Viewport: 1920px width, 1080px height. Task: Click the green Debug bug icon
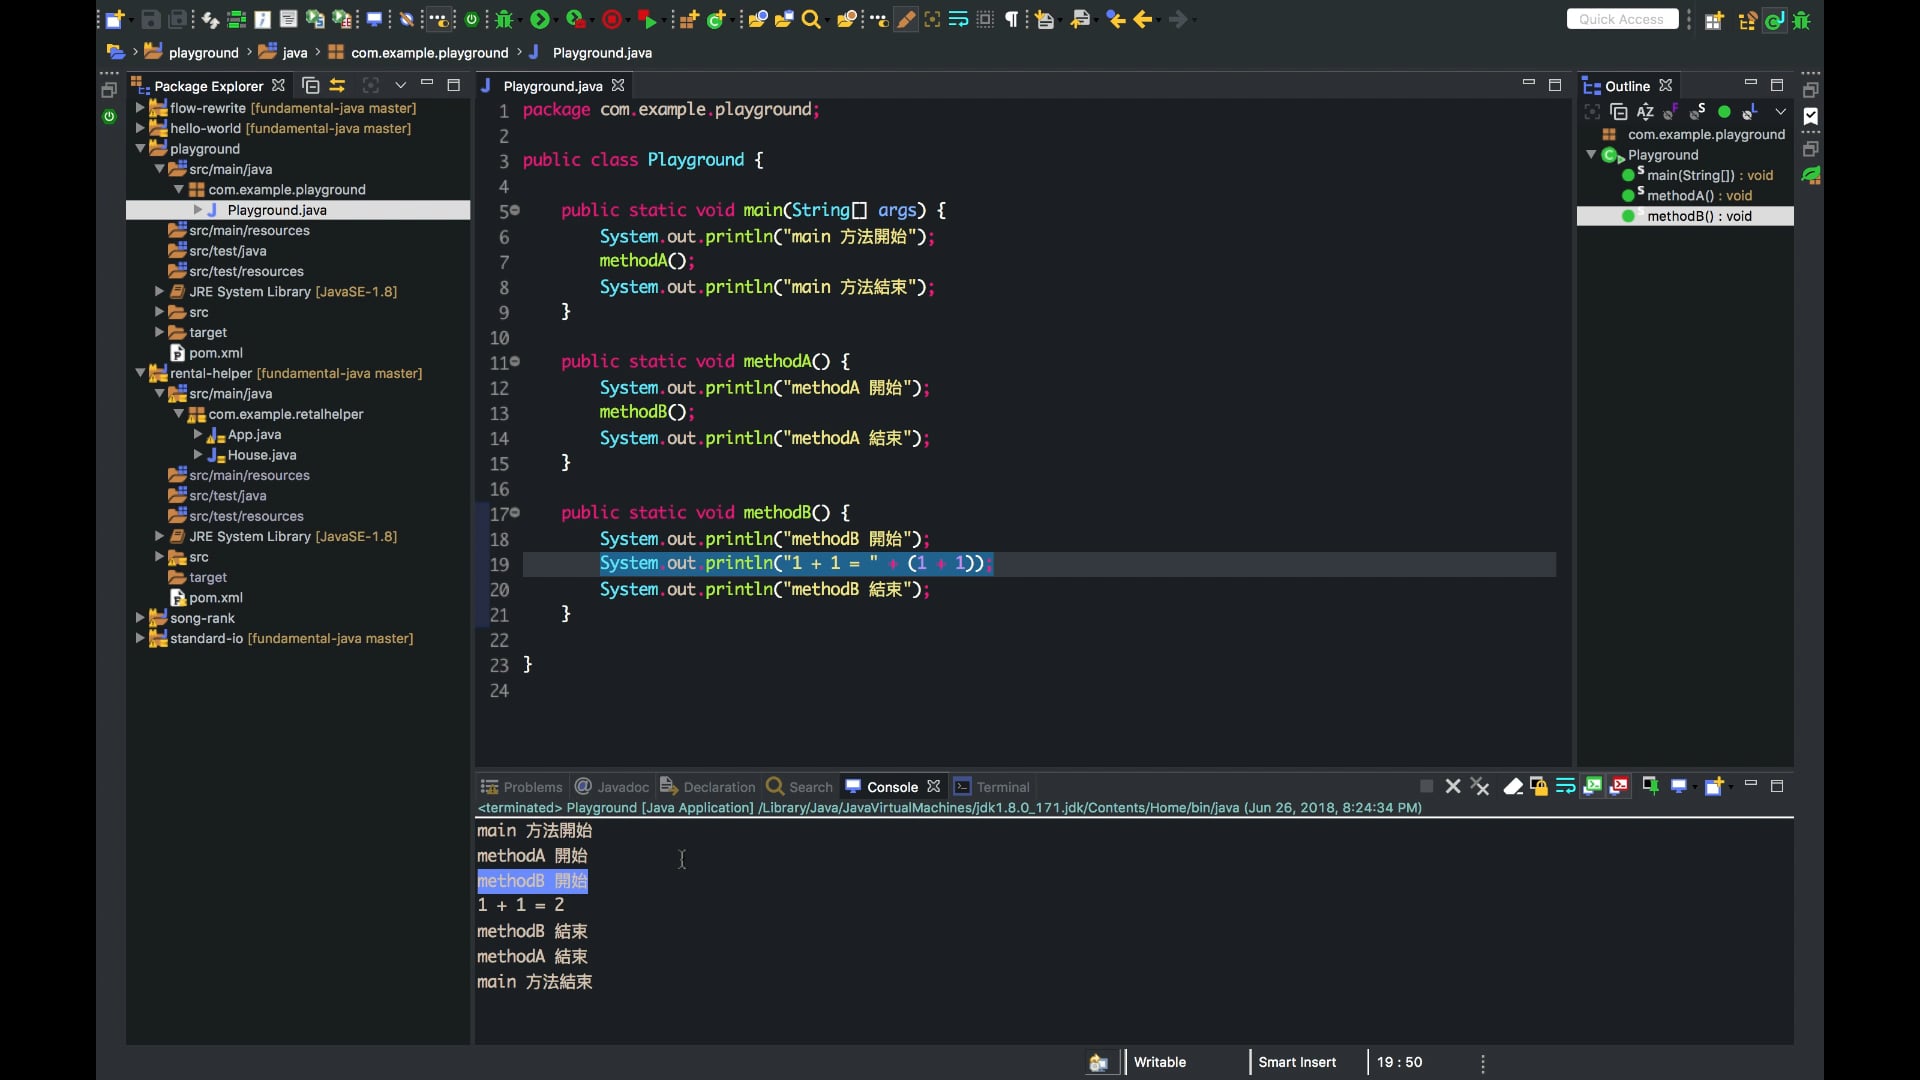(x=504, y=19)
